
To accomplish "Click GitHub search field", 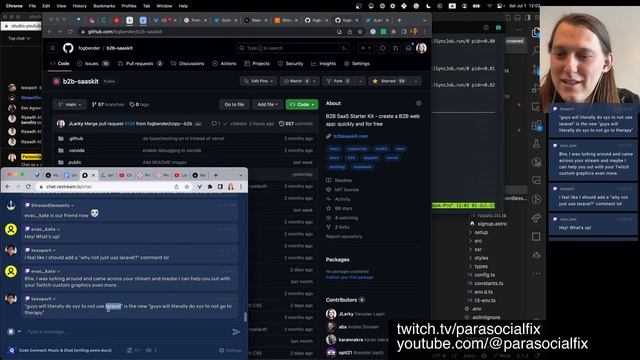I will (293, 48).
